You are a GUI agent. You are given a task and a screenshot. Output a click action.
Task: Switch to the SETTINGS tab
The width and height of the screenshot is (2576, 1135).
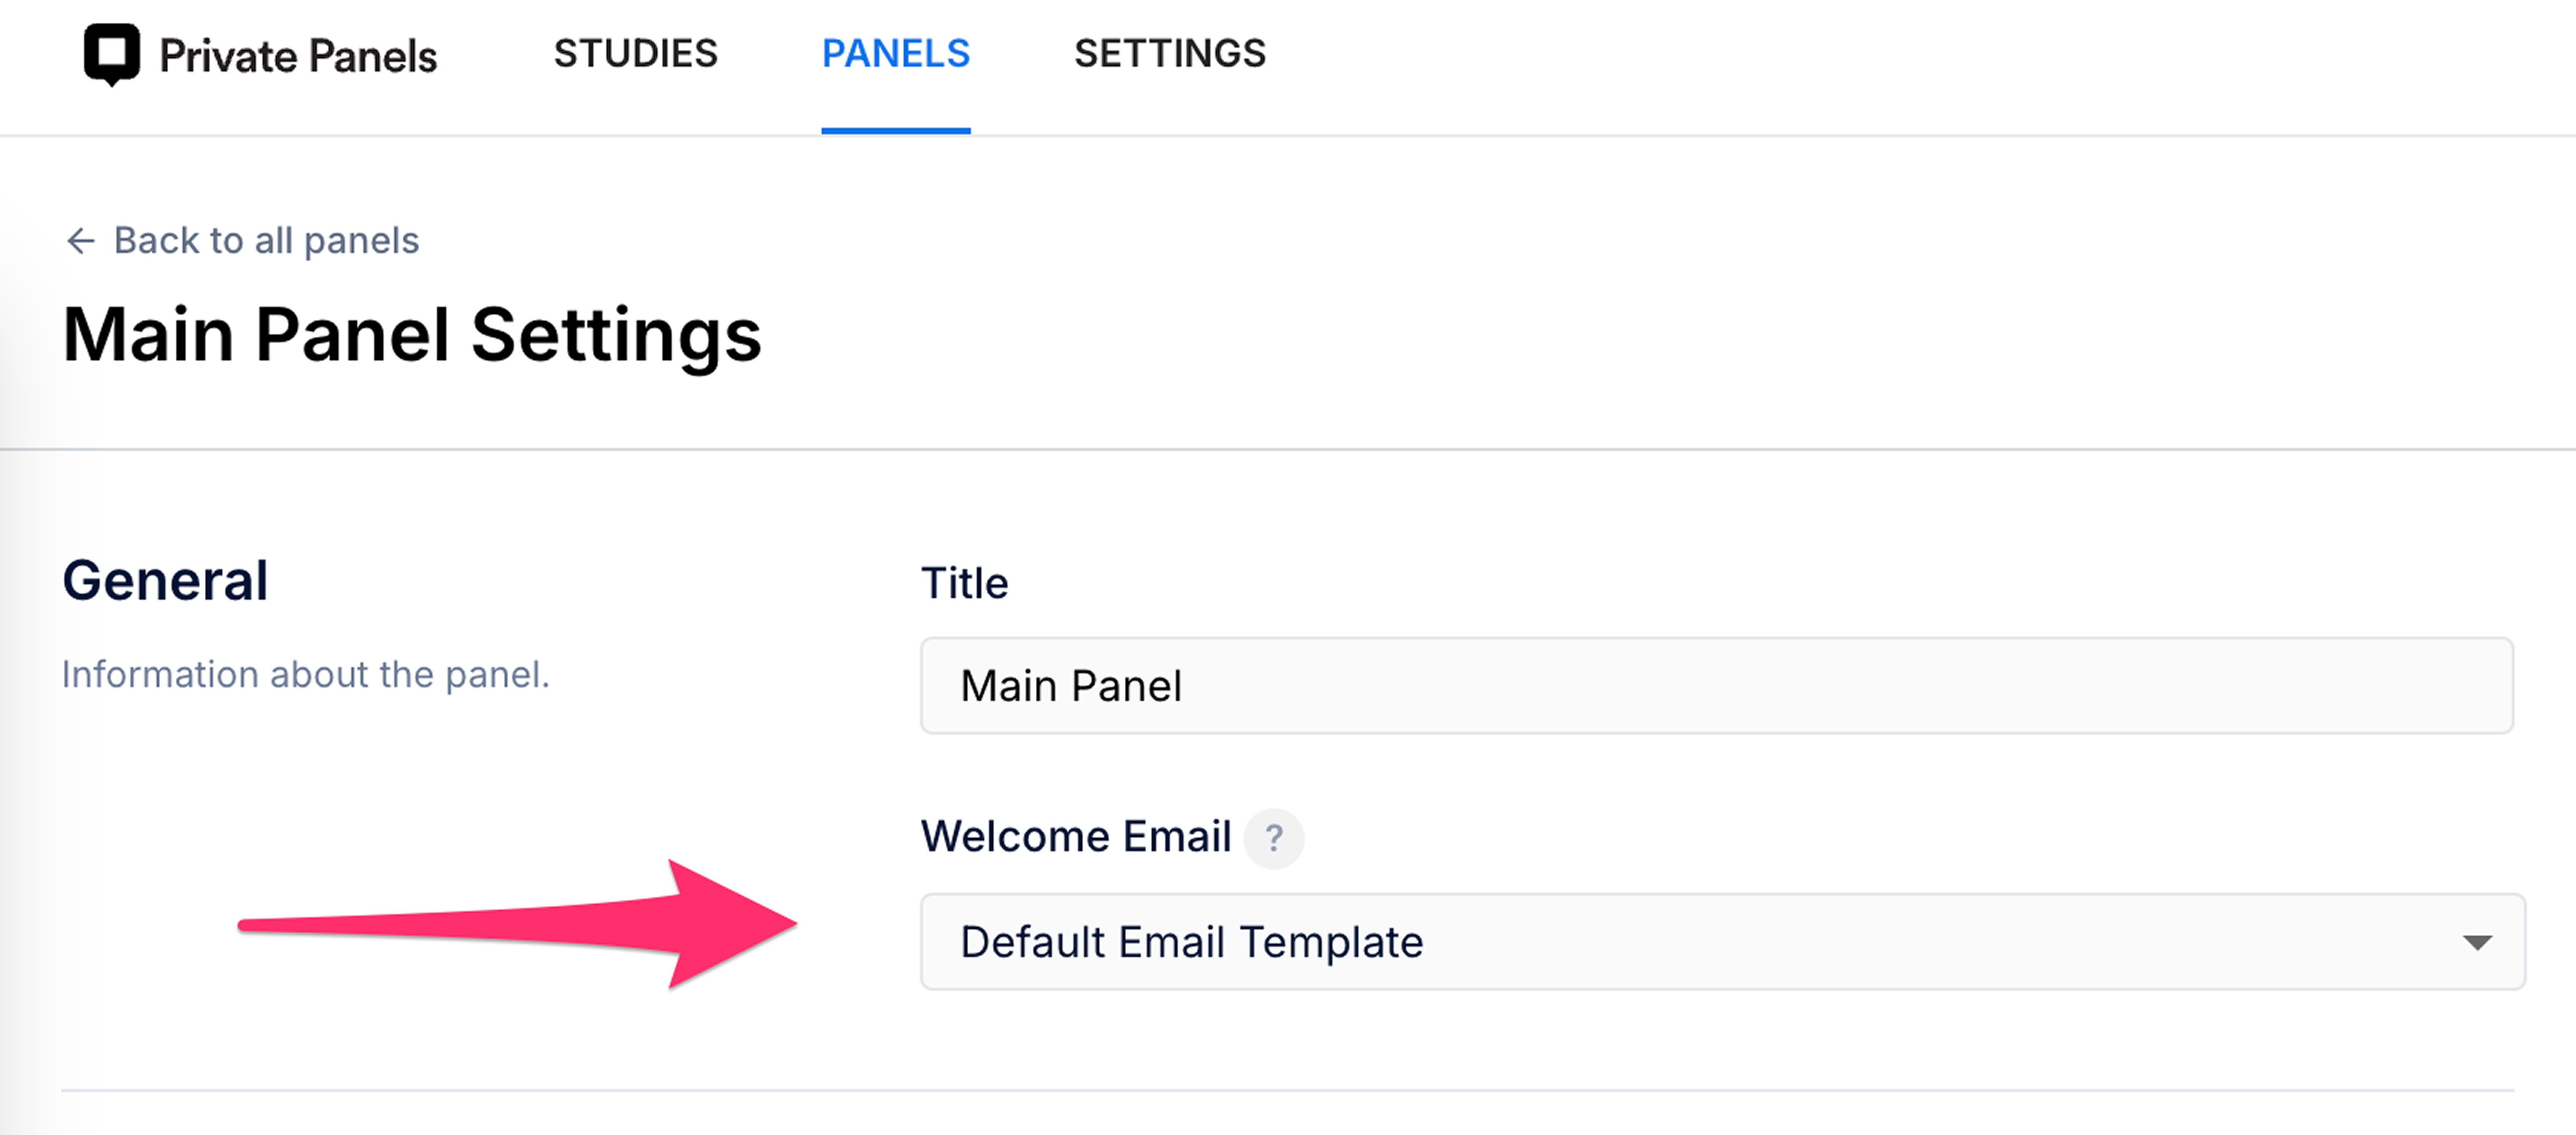(x=1170, y=54)
